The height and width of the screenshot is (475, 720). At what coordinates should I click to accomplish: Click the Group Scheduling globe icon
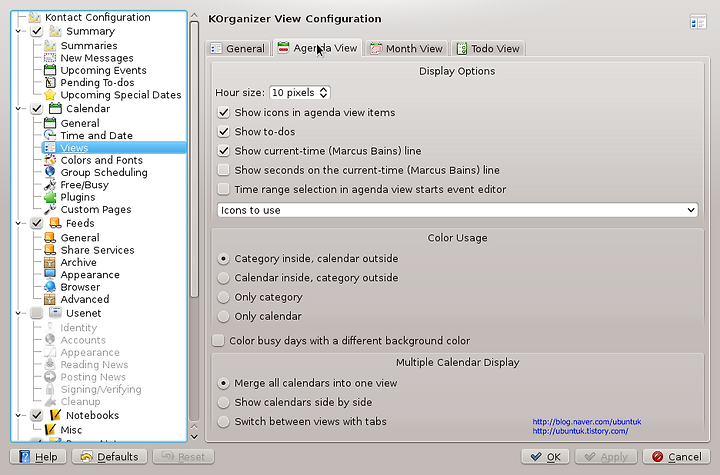click(50, 173)
